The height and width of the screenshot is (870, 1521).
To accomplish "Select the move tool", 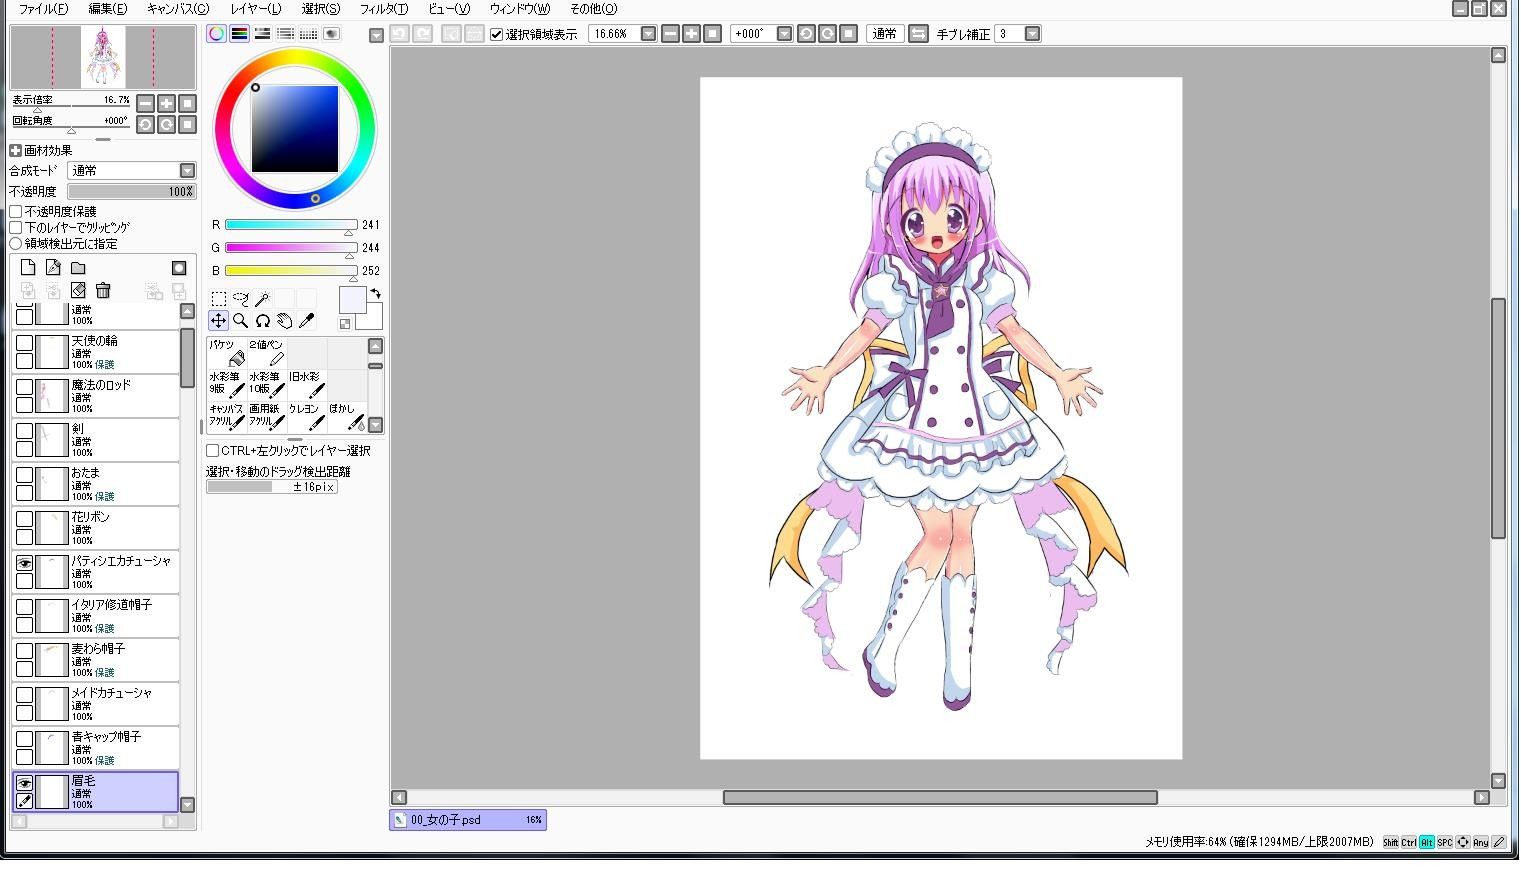I will (x=218, y=320).
